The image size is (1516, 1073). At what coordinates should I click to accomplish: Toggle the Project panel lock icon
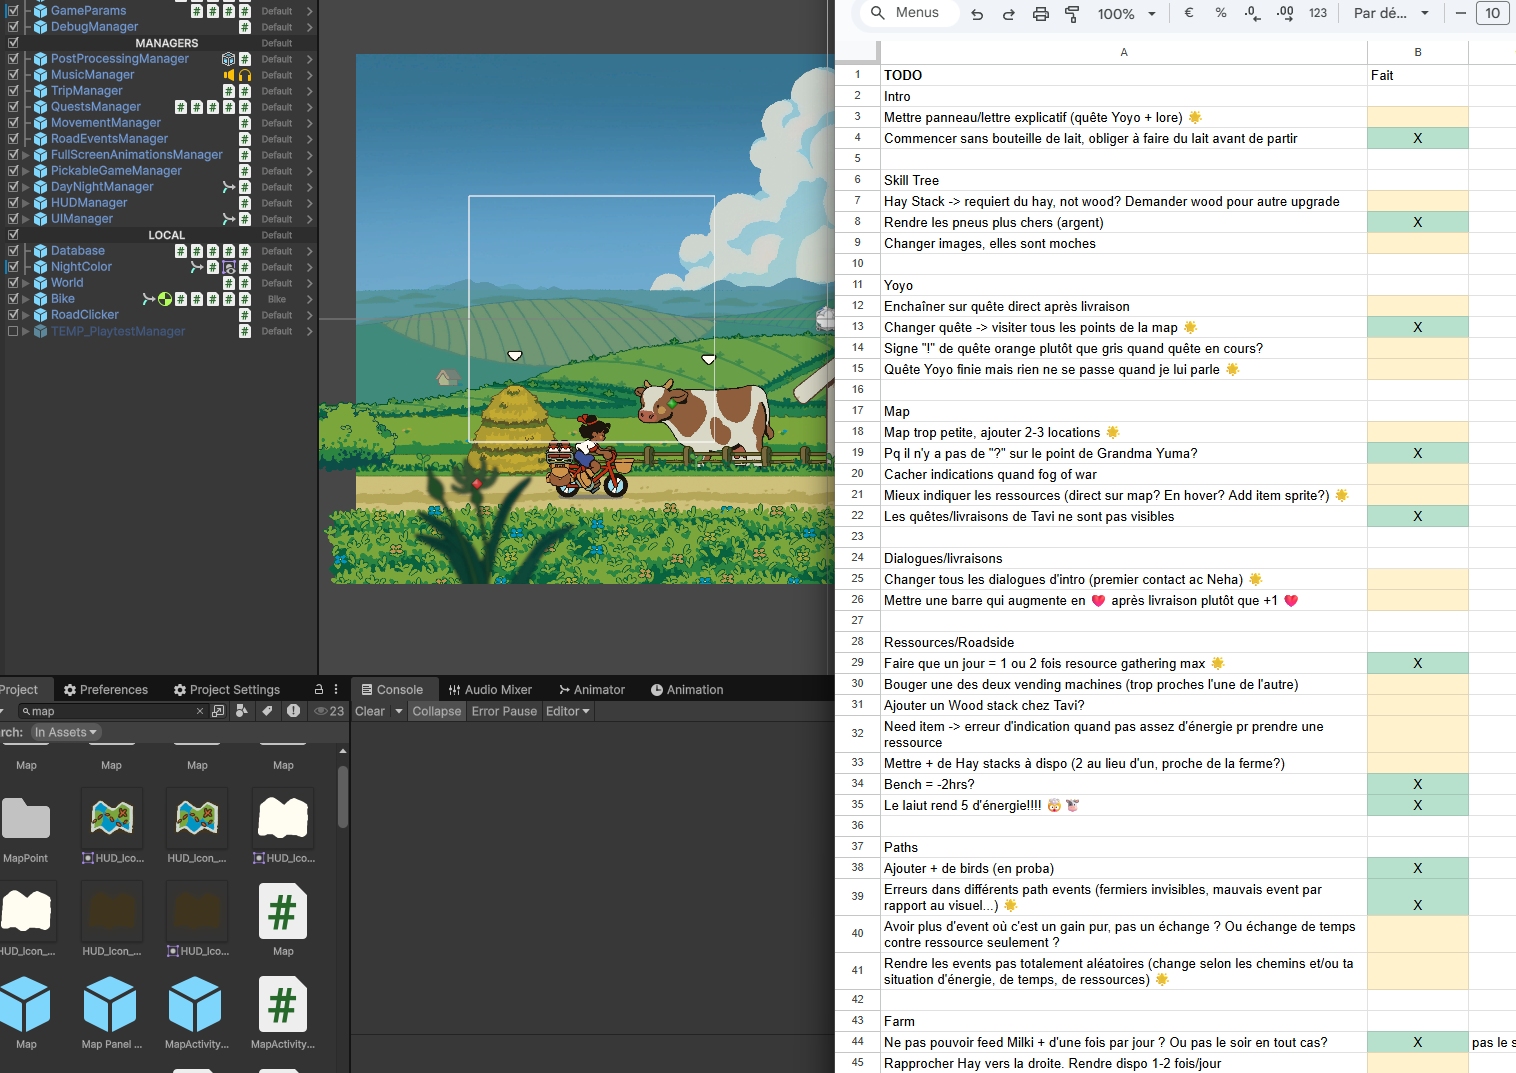click(x=319, y=690)
